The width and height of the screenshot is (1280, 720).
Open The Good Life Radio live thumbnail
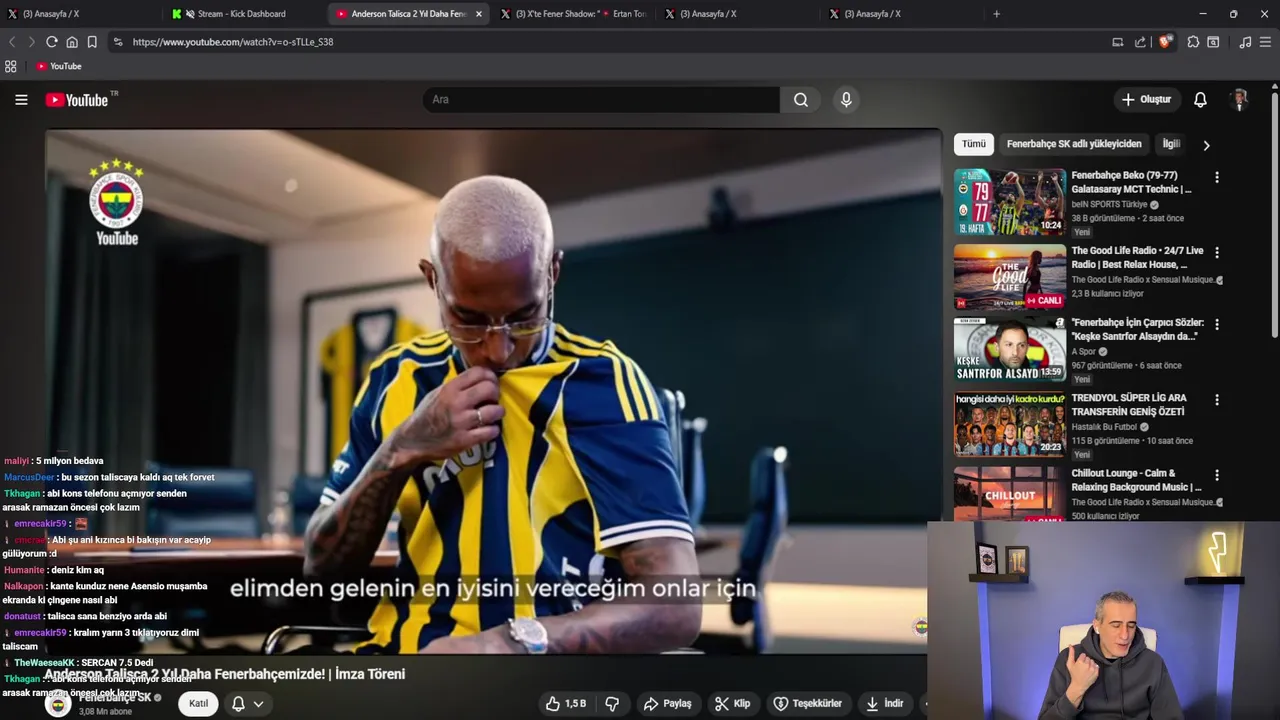tap(1010, 277)
